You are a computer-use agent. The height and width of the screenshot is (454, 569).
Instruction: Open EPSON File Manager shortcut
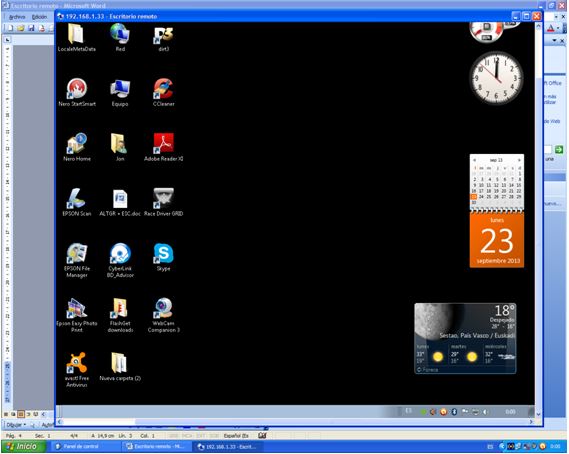(x=77, y=260)
